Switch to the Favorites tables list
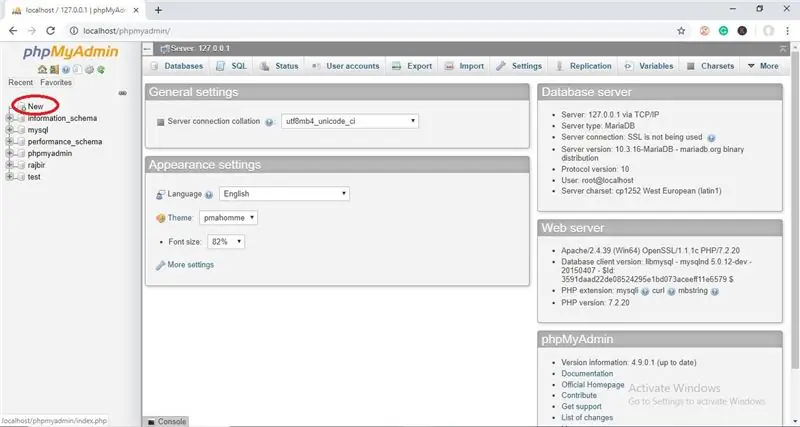 pos(56,82)
